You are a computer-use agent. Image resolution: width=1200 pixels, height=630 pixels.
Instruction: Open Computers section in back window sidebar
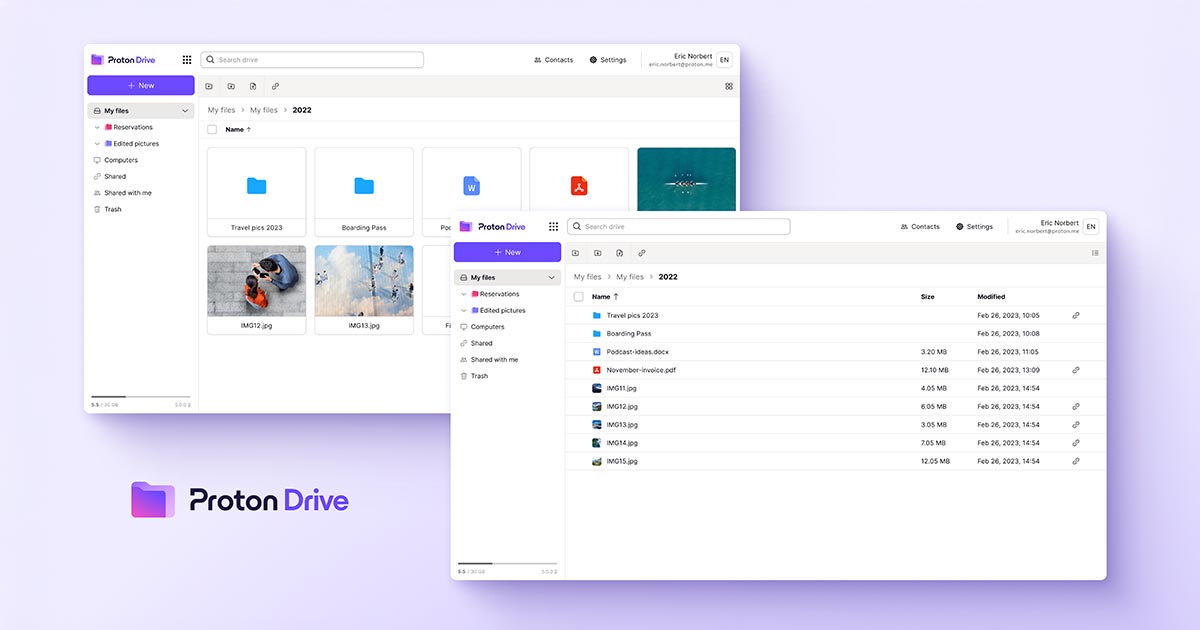click(x=121, y=160)
